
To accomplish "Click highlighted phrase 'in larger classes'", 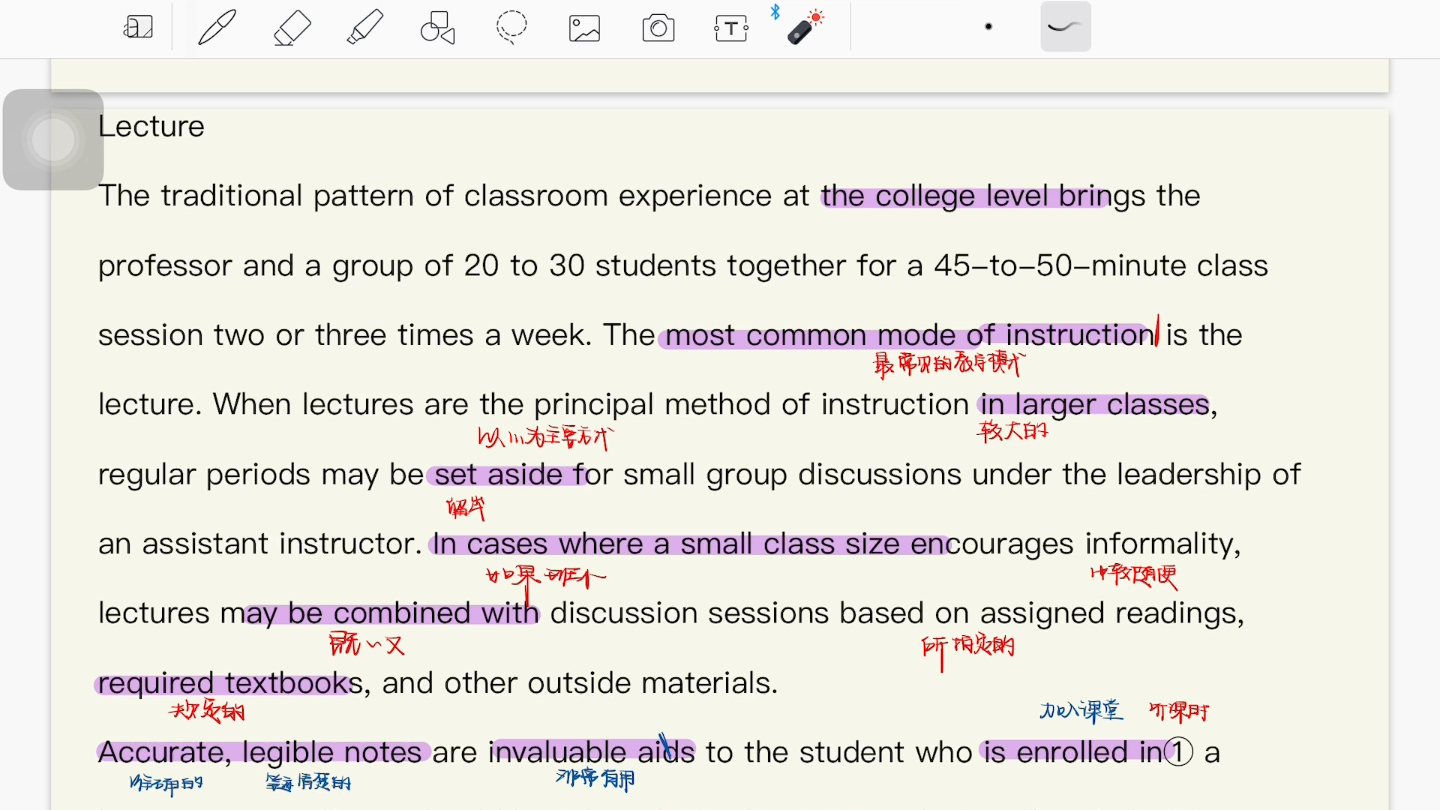I will pos(1094,404).
